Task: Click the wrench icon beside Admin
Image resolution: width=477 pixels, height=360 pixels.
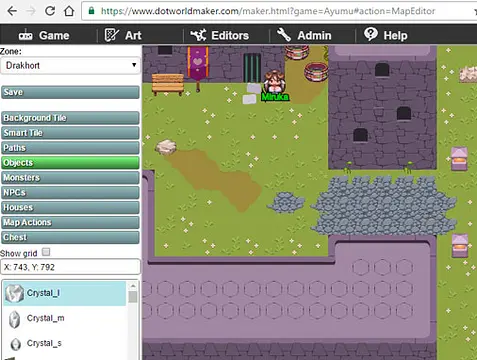Action: pyautogui.click(x=284, y=35)
